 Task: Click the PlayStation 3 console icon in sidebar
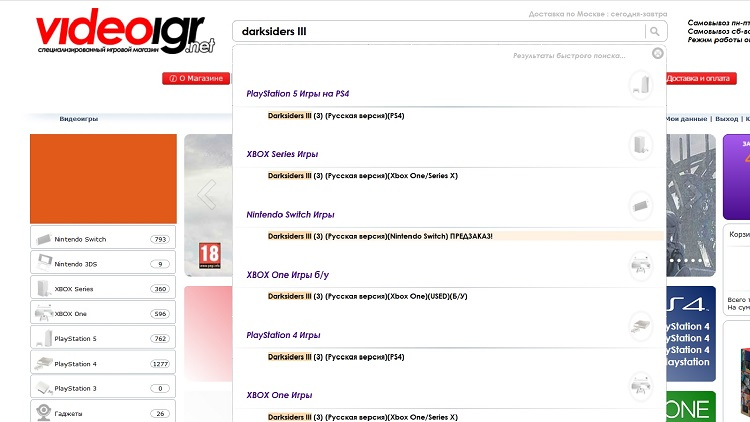(x=44, y=388)
